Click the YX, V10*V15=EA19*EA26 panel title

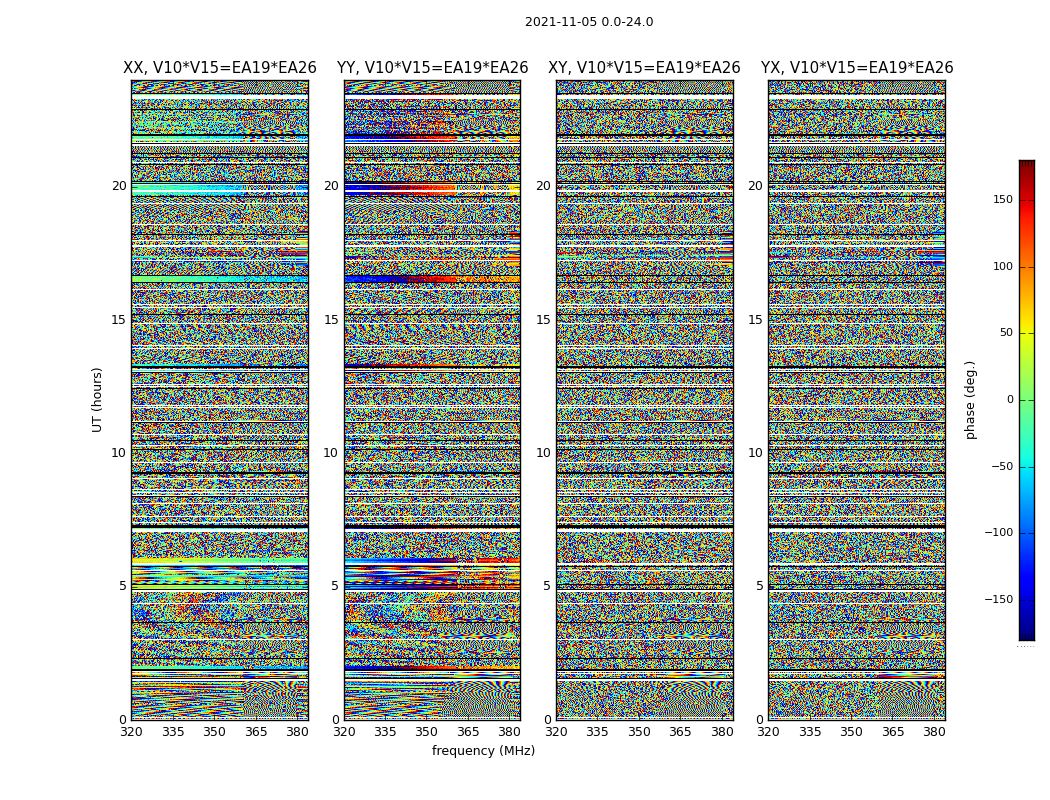pos(856,68)
